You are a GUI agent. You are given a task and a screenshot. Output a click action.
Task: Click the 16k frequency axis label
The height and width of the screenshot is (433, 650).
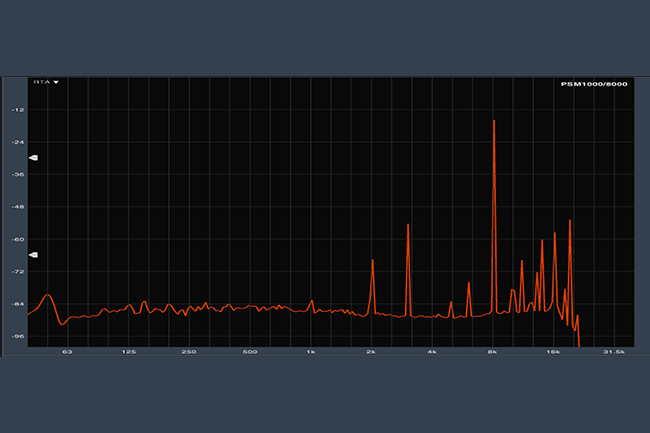(x=553, y=352)
